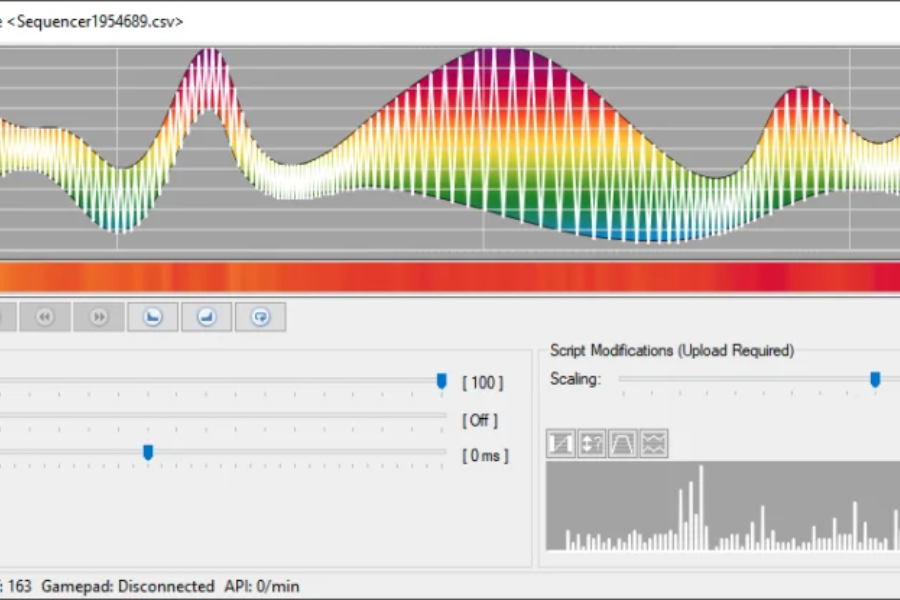Click the descending curve shape button
The image size is (900, 600).
pos(153,317)
